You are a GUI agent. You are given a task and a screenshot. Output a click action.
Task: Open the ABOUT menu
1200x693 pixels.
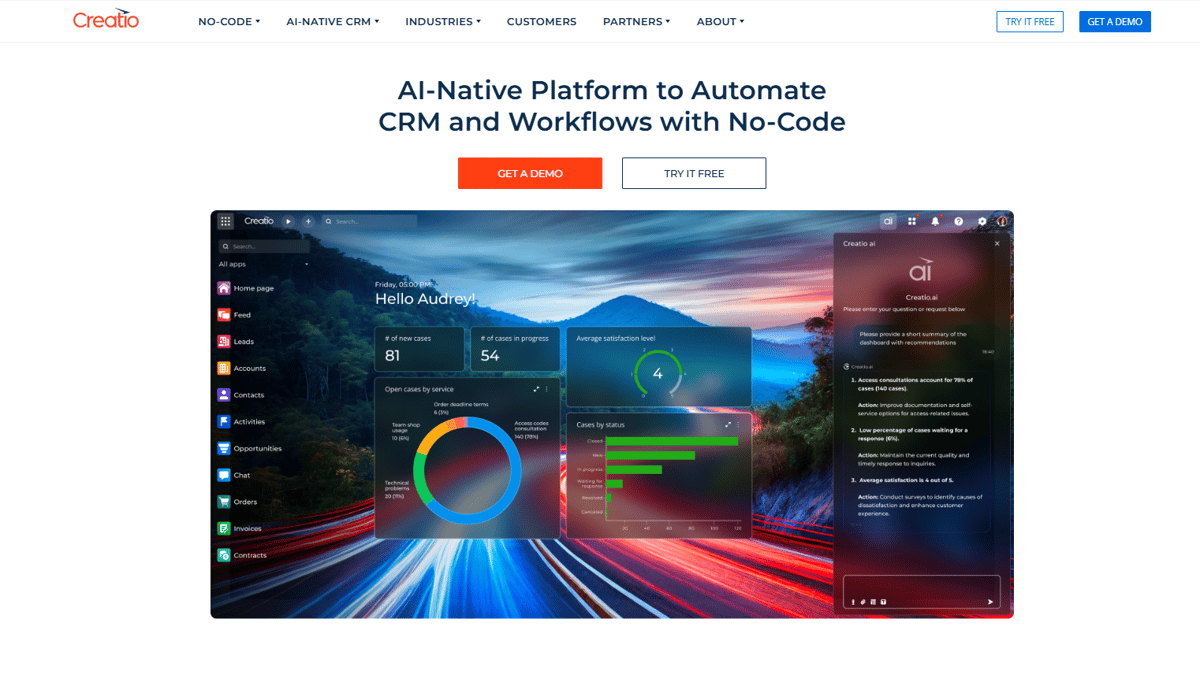[x=720, y=21]
